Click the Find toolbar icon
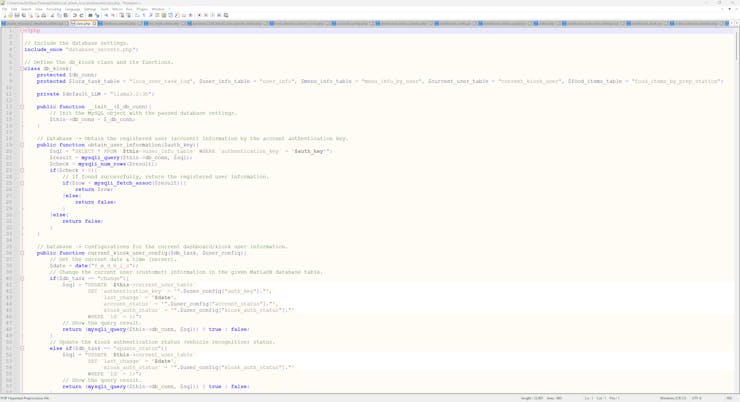Viewport: 740px width, 402px height. tap(90, 15)
